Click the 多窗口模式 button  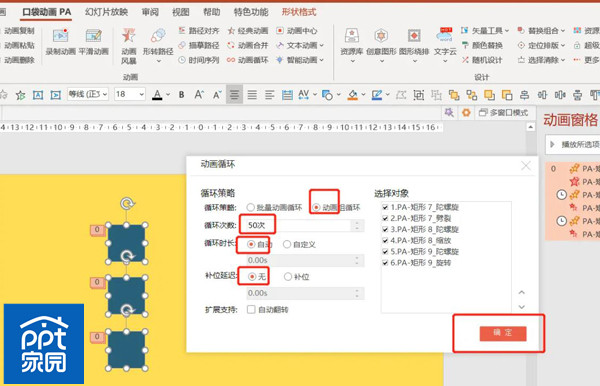coord(504,112)
